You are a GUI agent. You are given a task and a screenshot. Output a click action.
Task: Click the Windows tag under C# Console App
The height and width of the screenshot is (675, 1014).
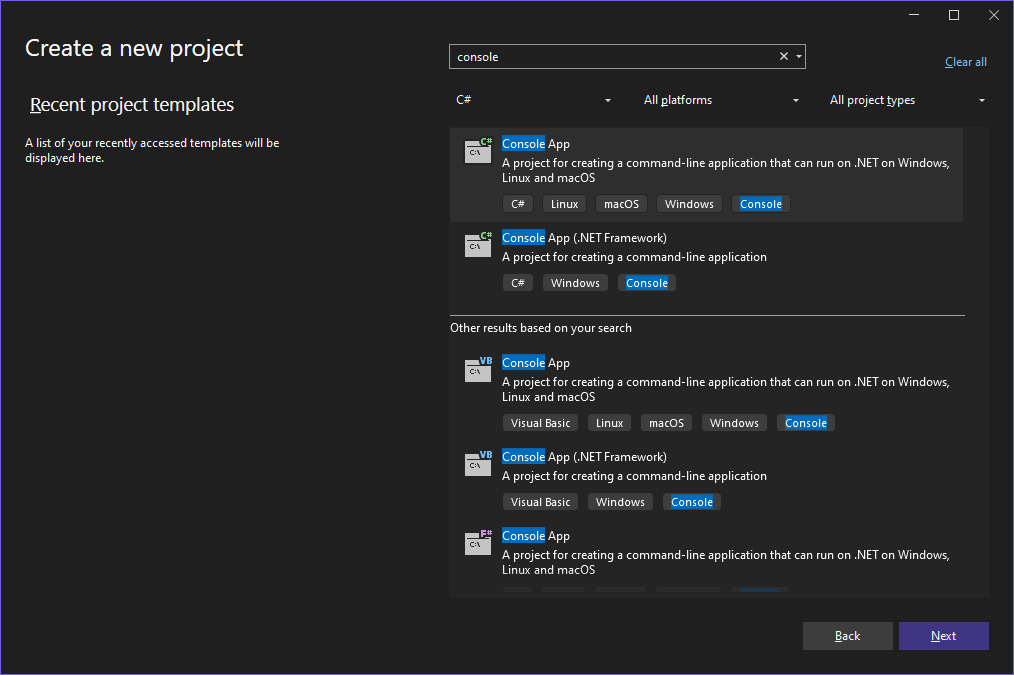[x=689, y=204]
